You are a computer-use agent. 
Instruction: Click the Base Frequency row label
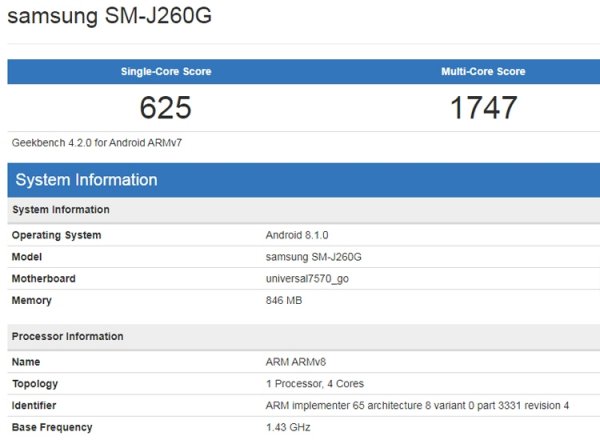click(52, 428)
